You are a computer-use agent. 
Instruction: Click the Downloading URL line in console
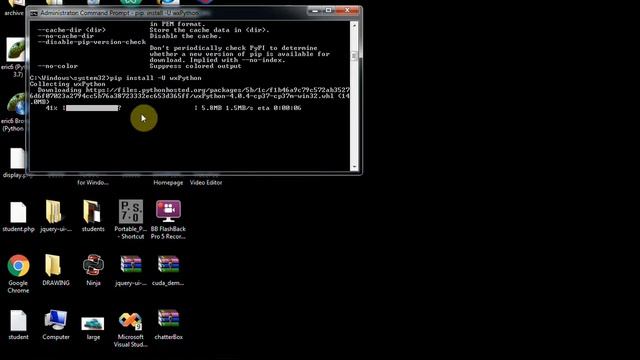pos(190,96)
